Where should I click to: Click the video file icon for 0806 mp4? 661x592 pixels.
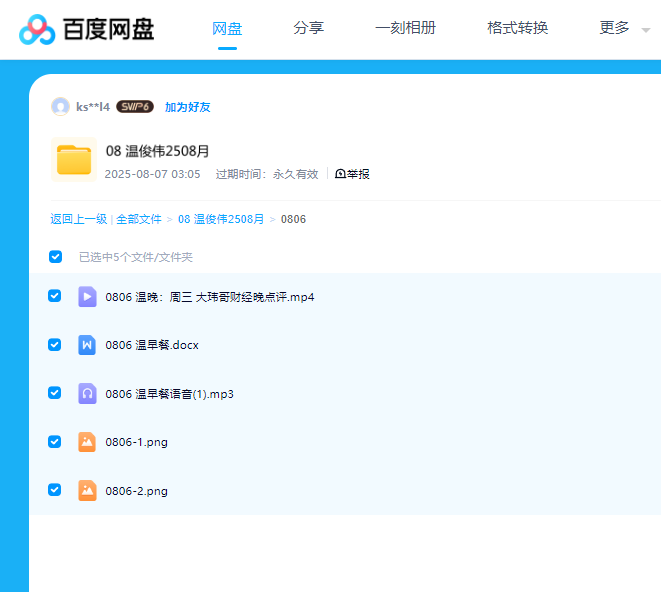87,297
